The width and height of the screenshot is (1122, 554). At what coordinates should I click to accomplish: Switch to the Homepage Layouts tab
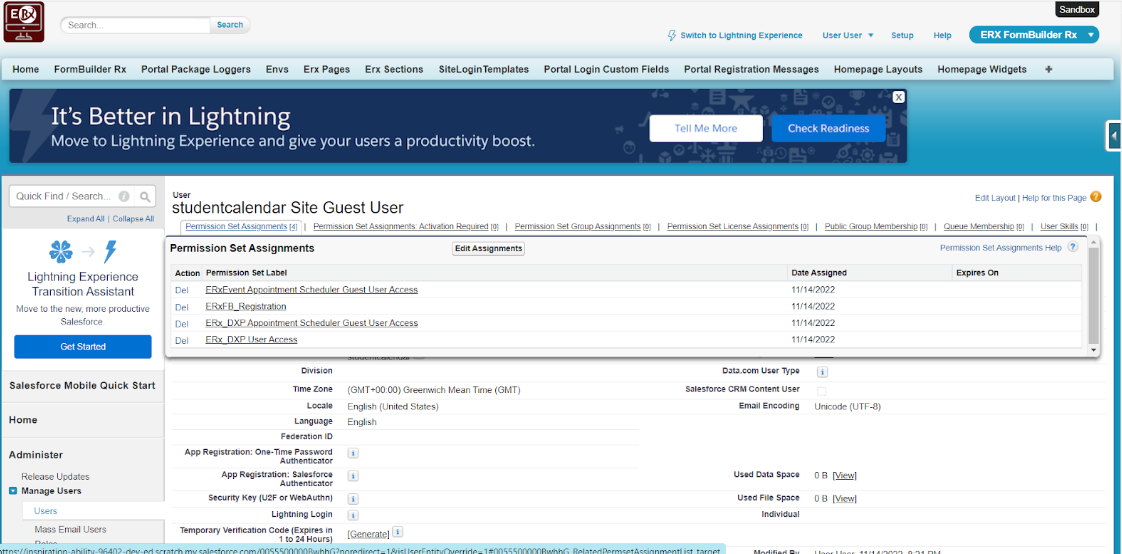coord(878,69)
